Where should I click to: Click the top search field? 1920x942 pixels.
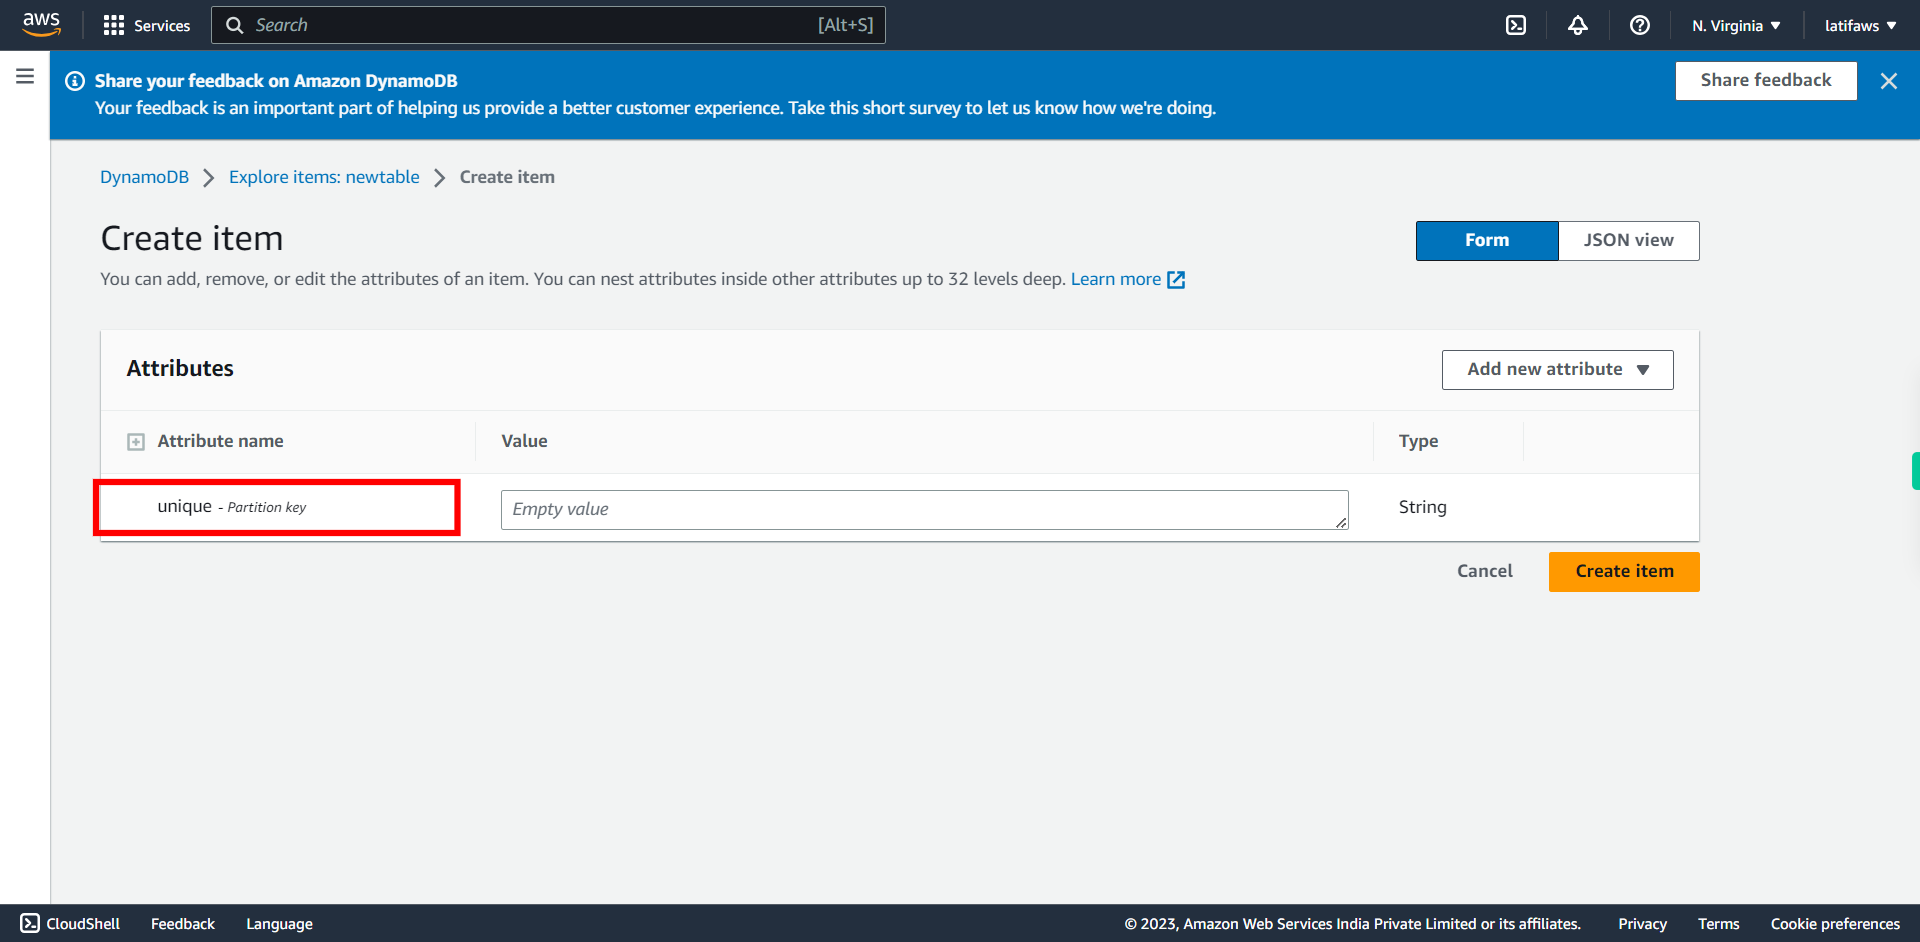[548, 25]
